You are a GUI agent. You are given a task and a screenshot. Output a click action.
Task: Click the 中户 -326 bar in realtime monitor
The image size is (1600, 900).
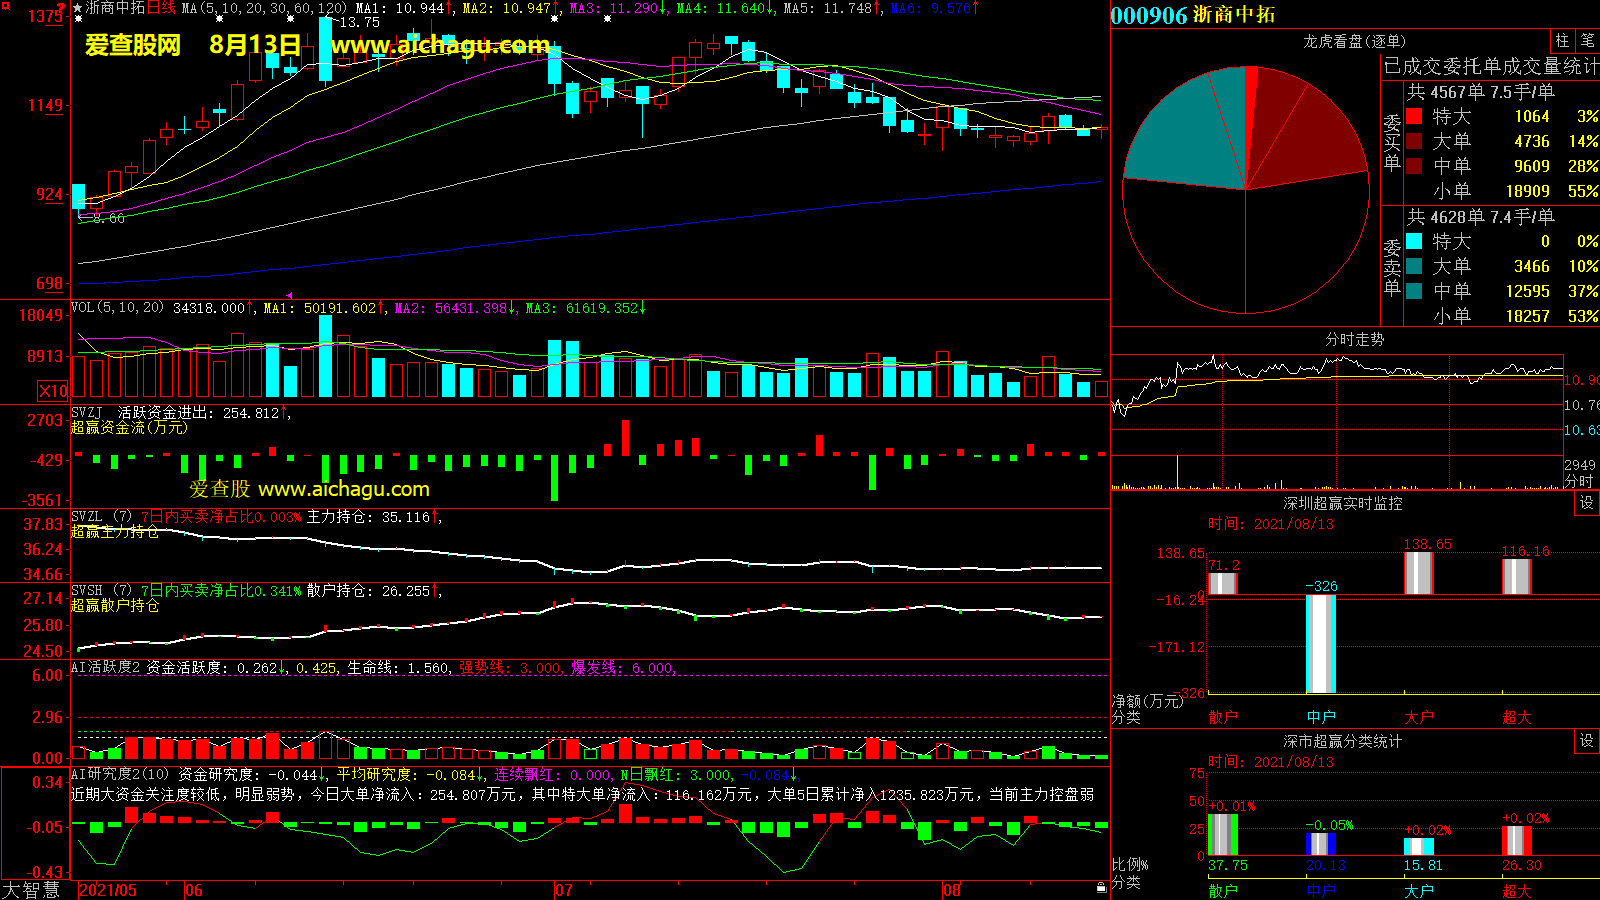pyautogui.click(x=1321, y=643)
